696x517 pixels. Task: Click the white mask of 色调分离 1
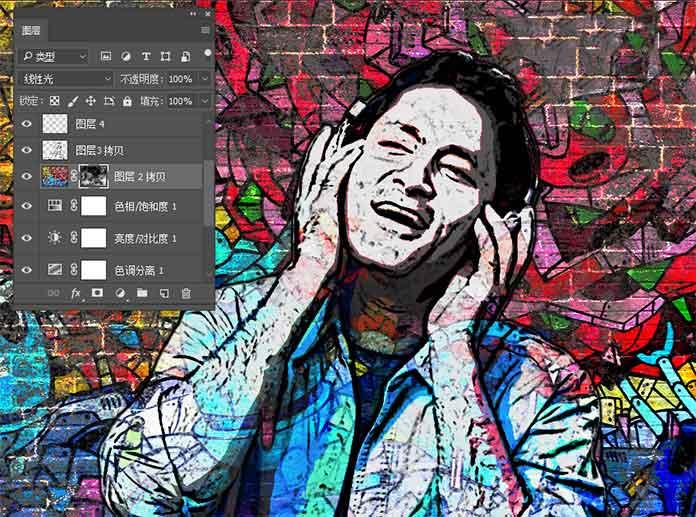click(x=94, y=270)
